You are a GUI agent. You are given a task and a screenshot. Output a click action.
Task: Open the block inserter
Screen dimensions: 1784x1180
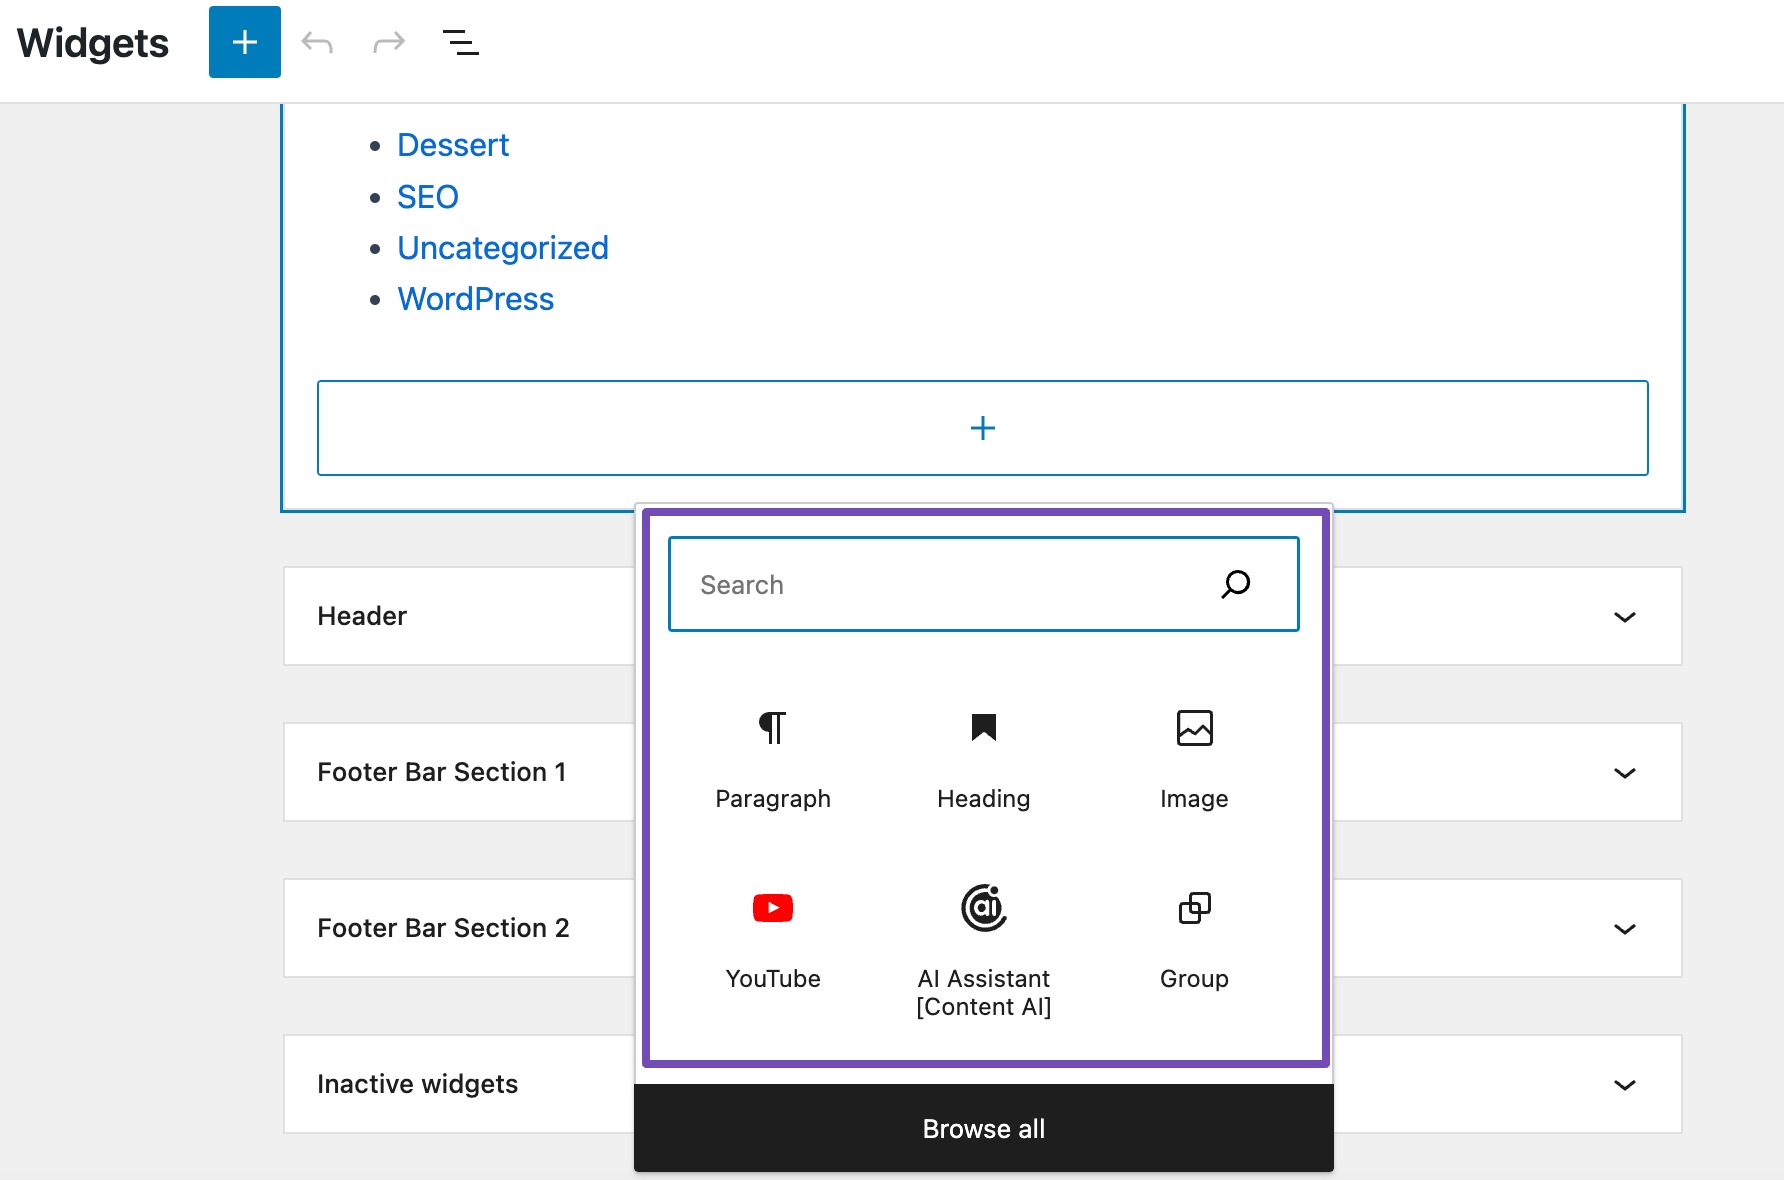pyautogui.click(x=244, y=42)
